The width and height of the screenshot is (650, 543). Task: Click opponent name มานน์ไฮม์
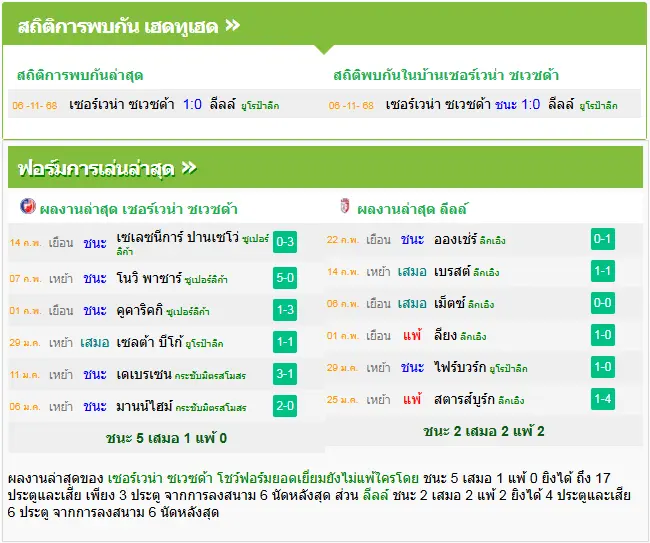144,406
